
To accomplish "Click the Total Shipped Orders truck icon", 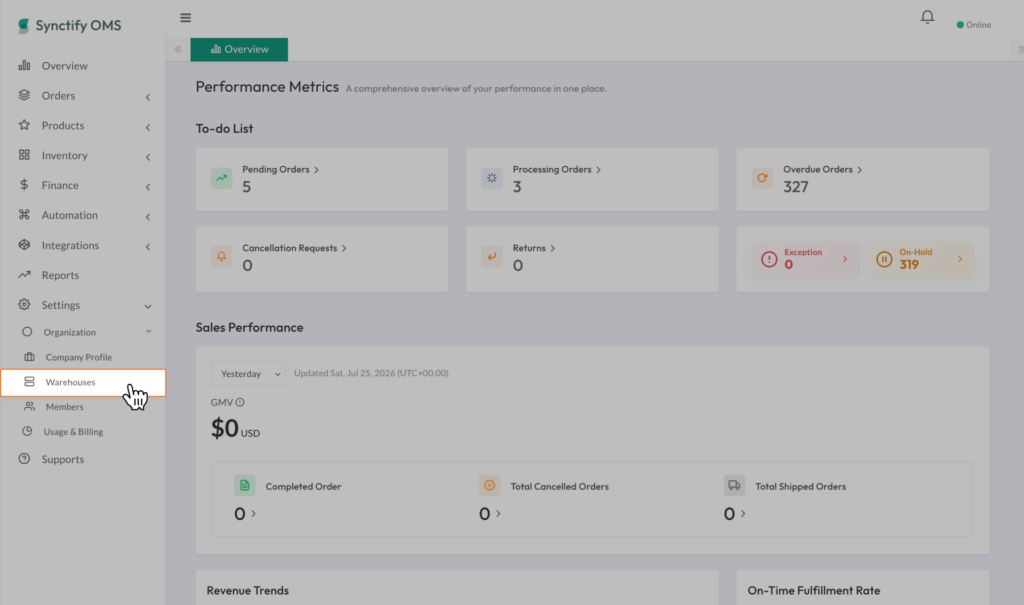I will [734, 485].
